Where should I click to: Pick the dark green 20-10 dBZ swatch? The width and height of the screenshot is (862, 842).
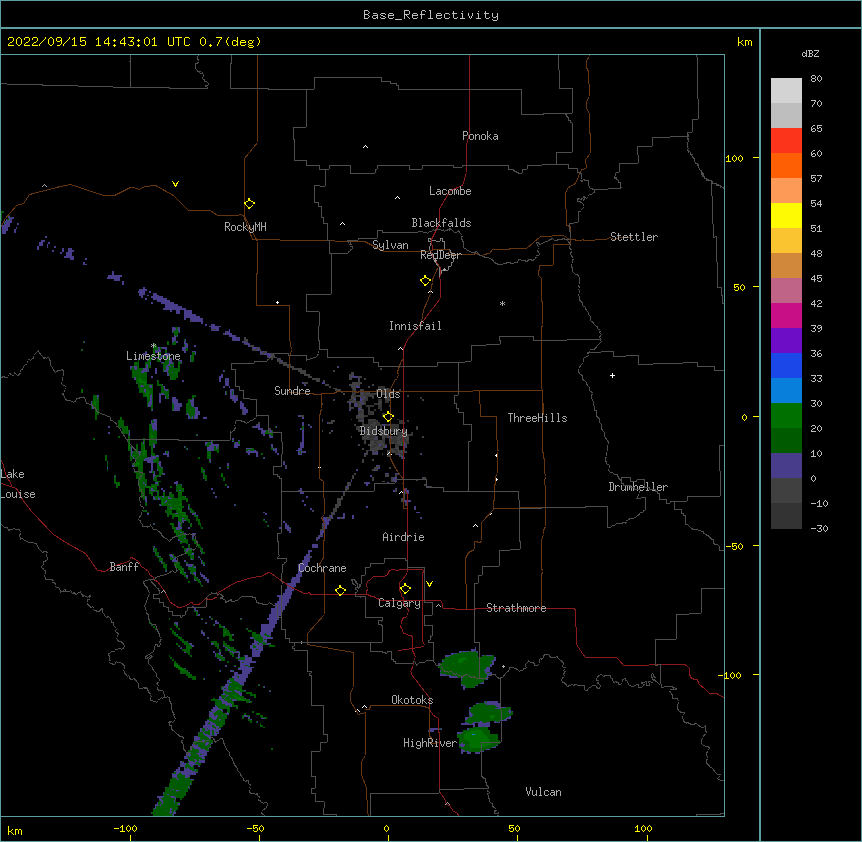point(786,441)
